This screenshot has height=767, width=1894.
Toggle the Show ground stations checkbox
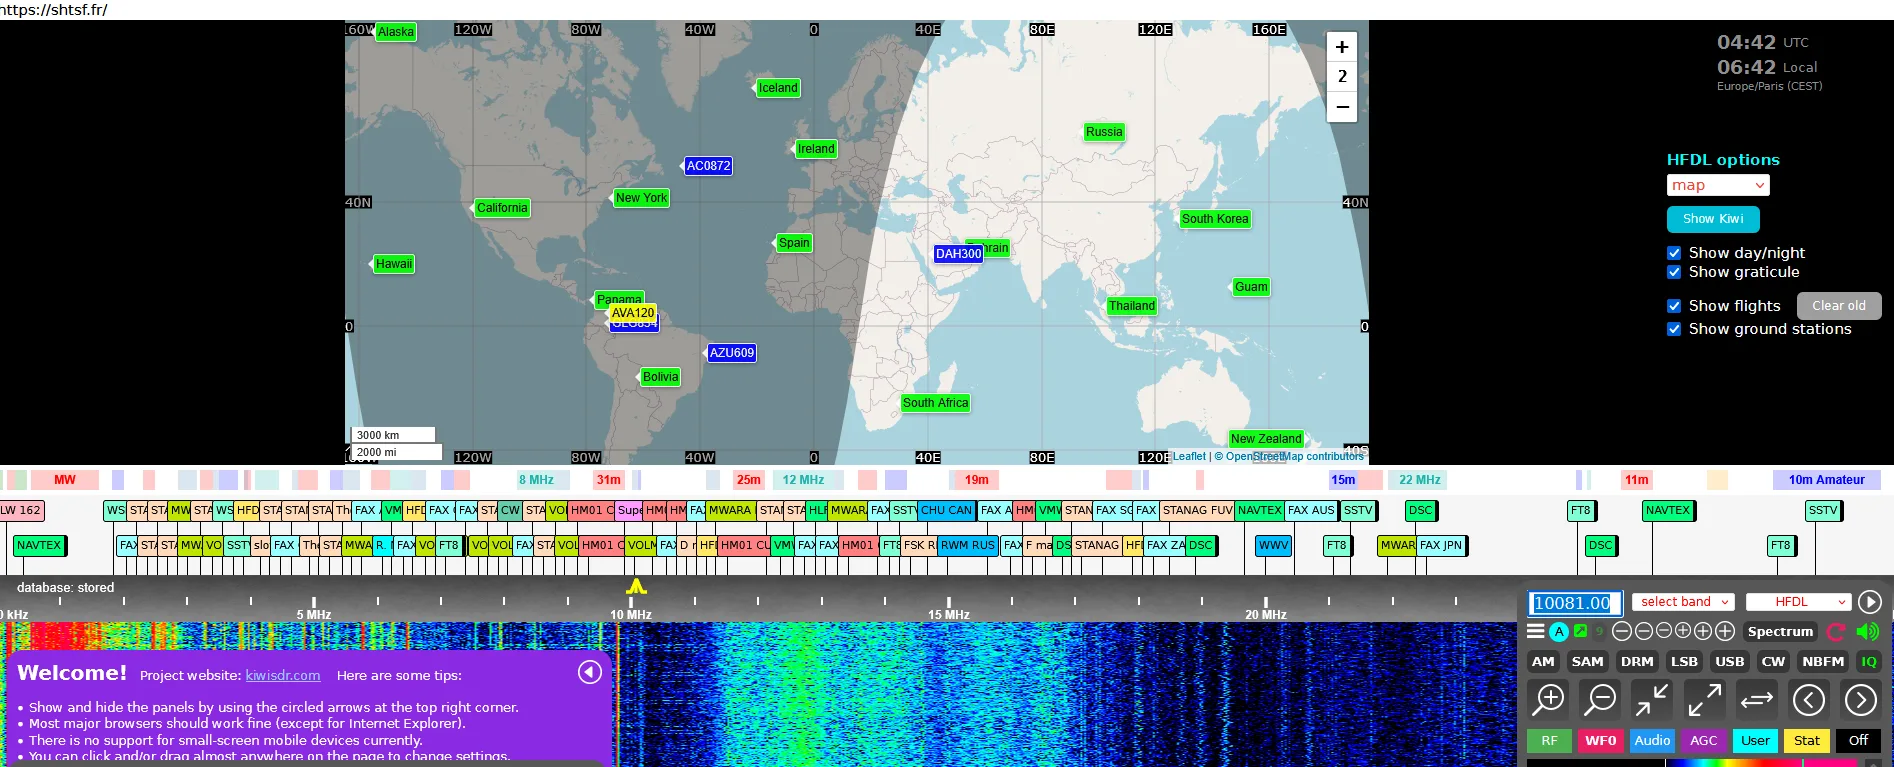1674,329
